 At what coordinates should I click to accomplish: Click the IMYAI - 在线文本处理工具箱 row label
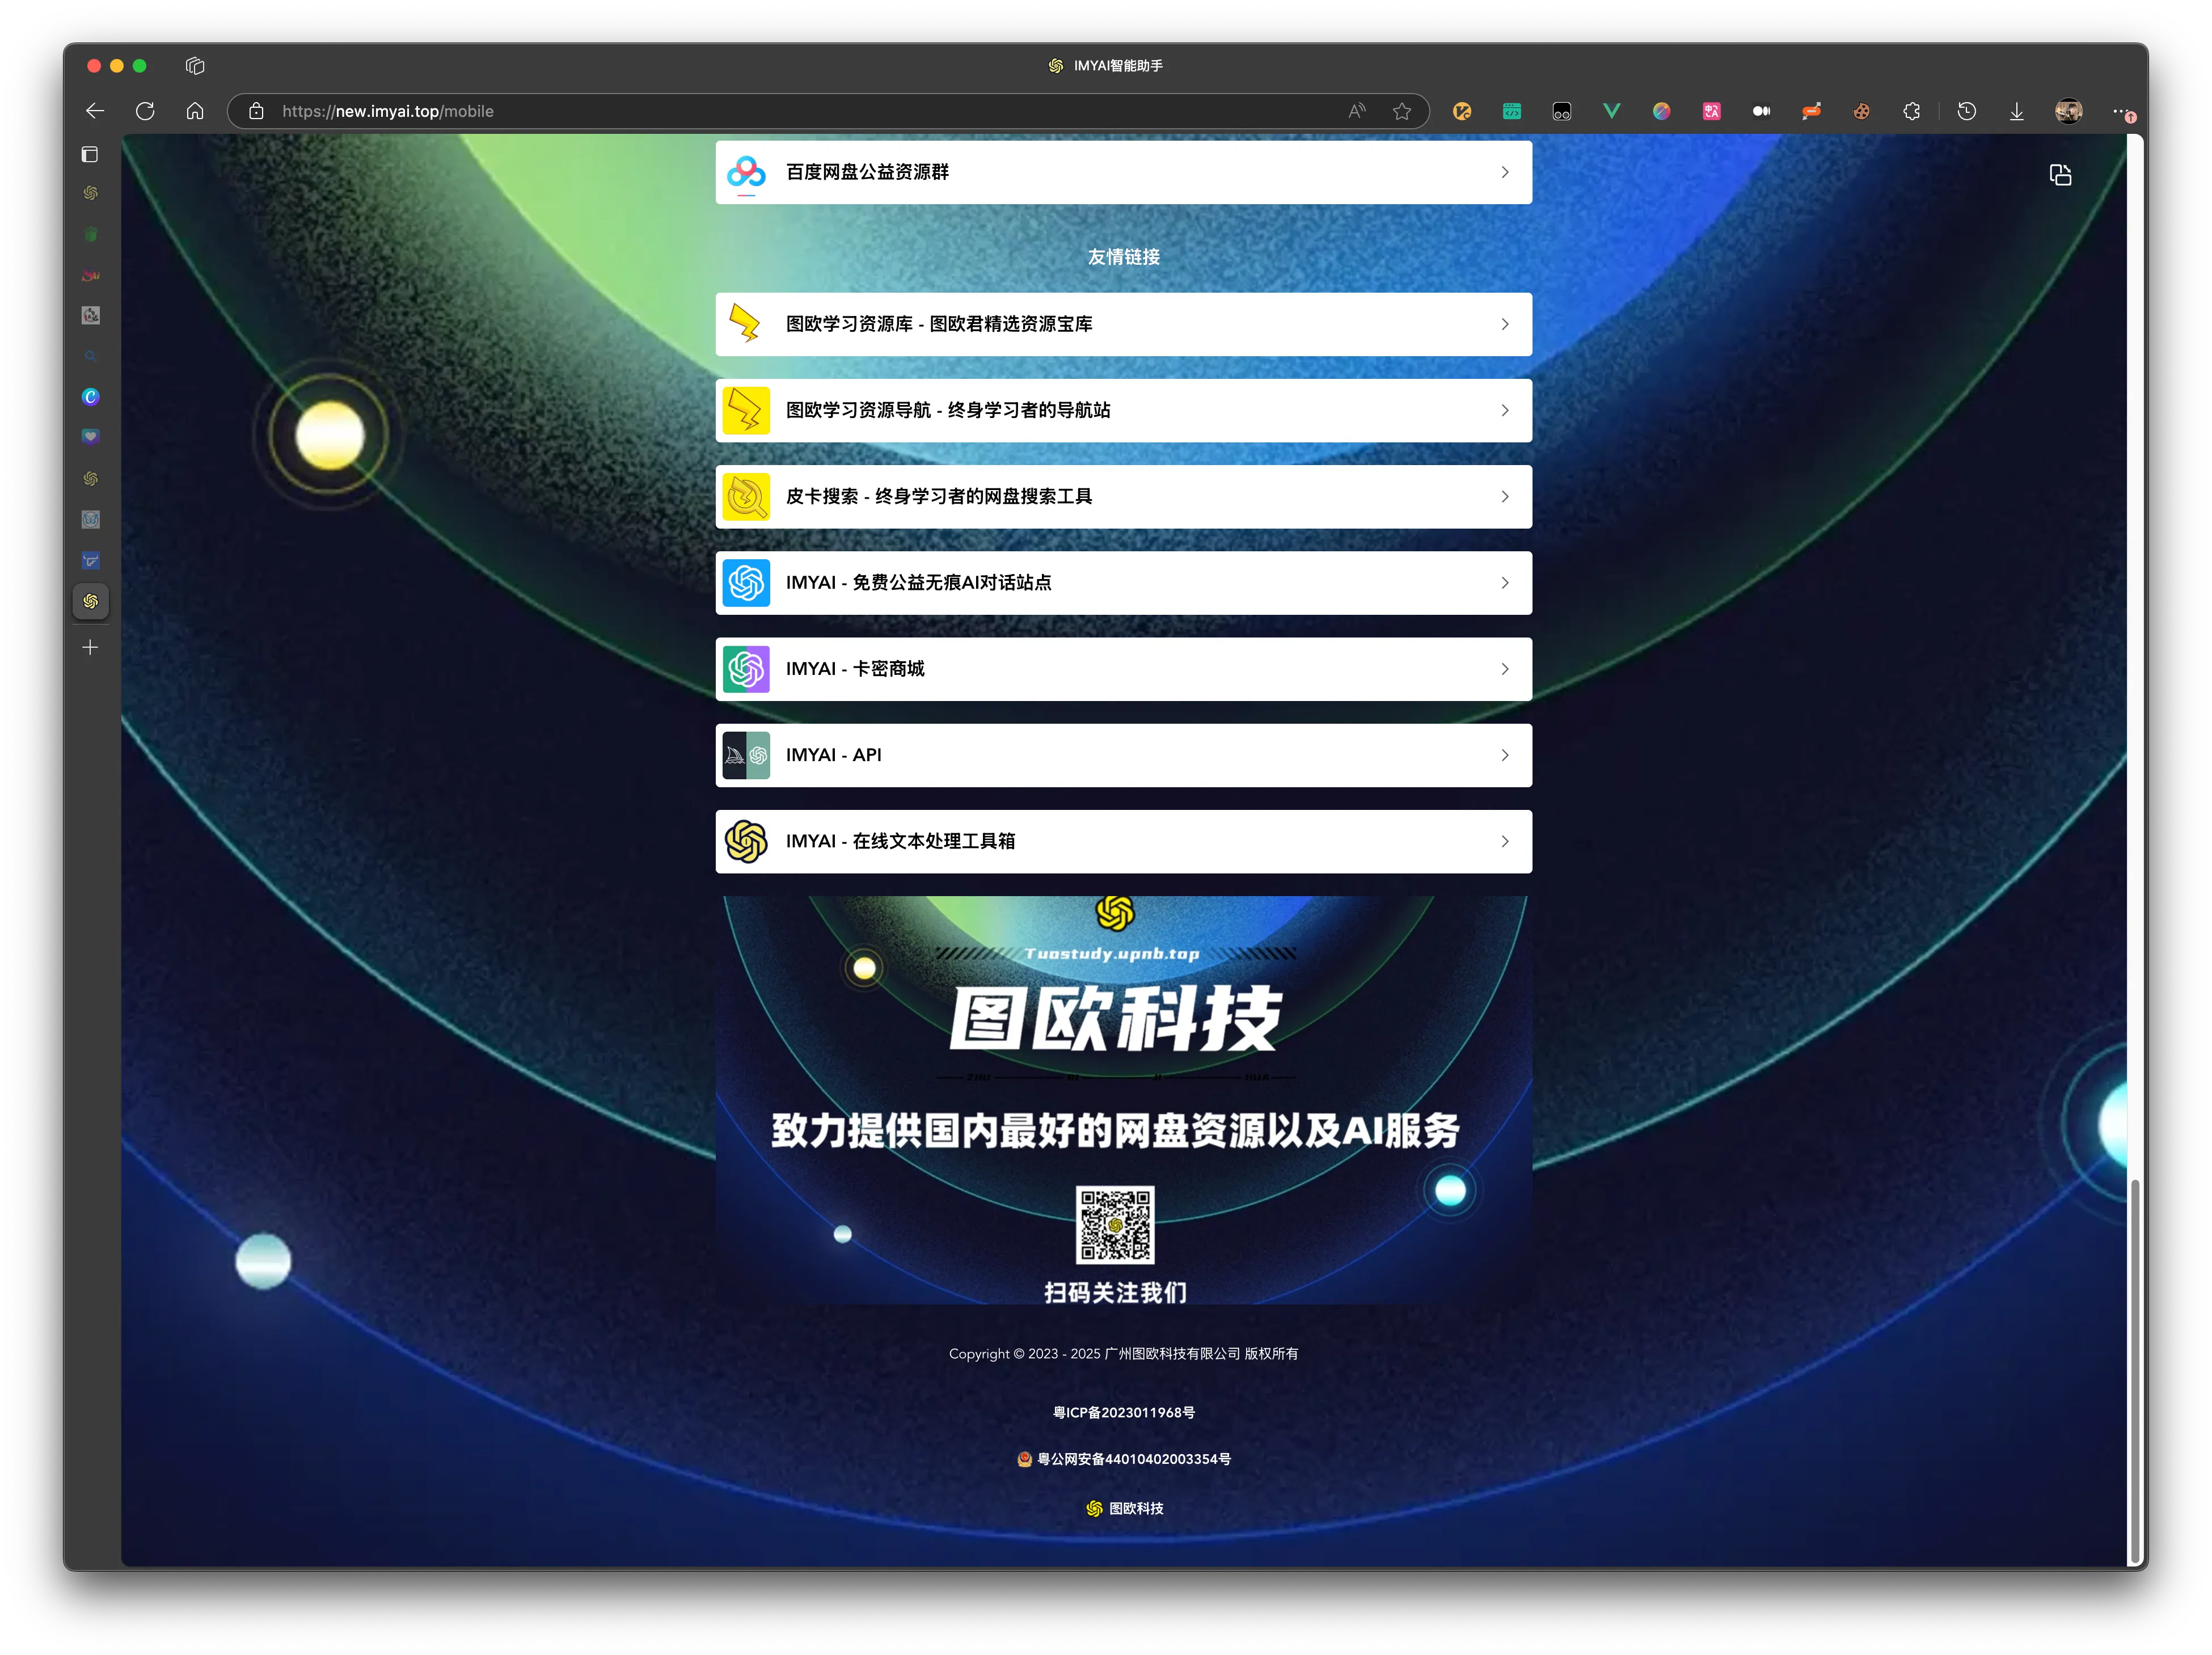coord(900,841)
